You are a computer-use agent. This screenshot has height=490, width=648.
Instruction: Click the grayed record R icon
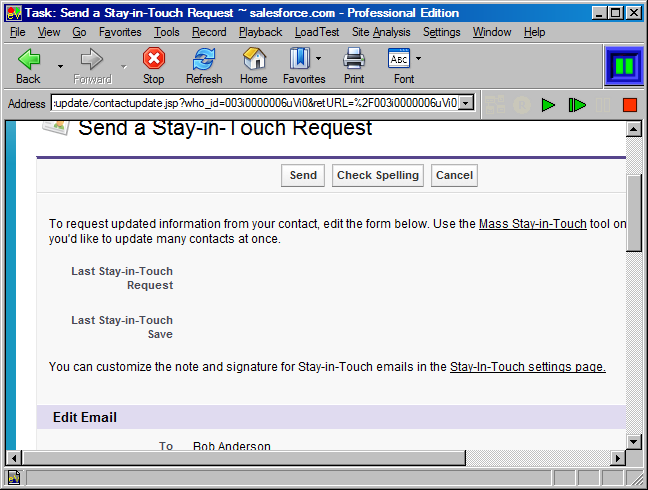click(x=522, y=105)
